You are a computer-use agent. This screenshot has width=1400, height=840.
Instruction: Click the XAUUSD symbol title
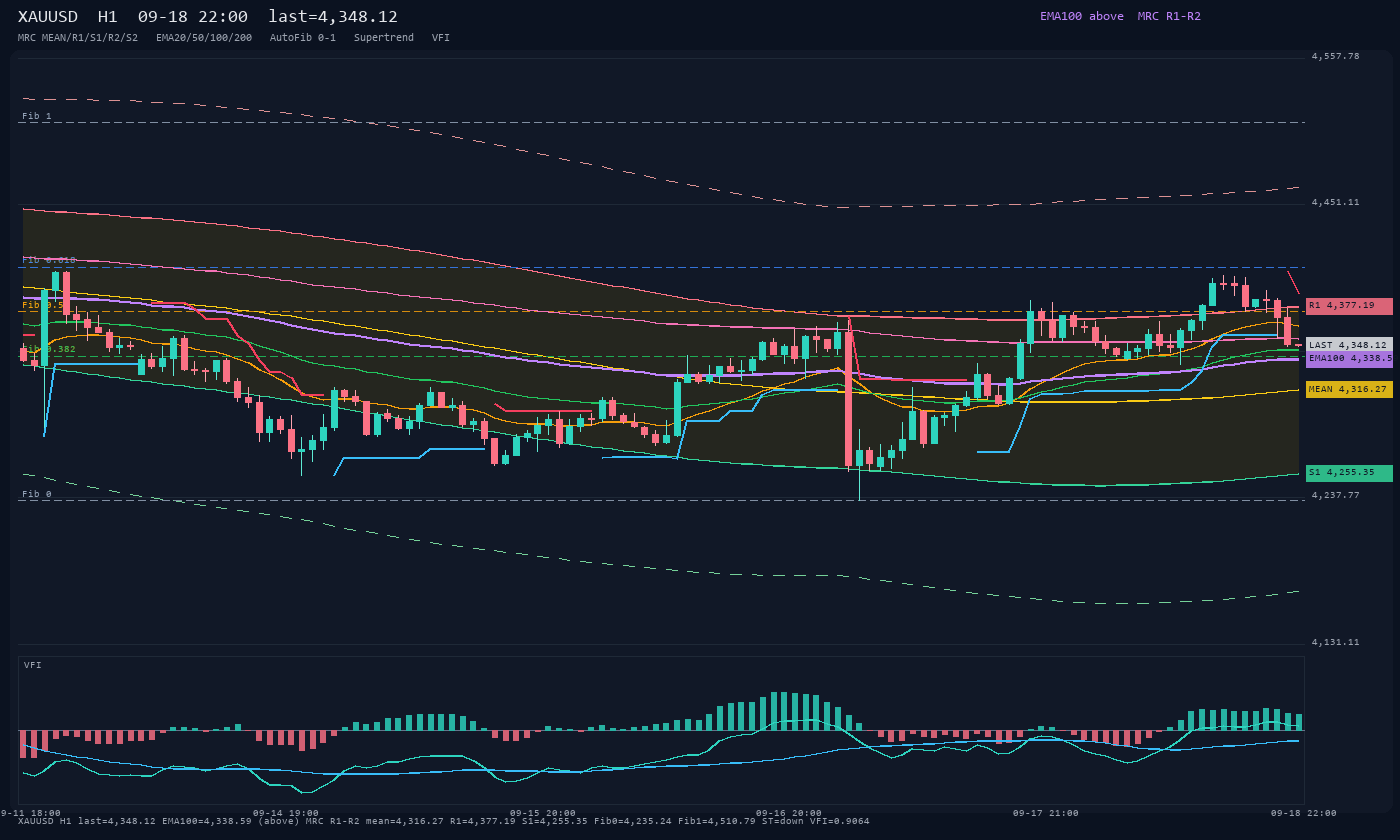coord(51,17)
